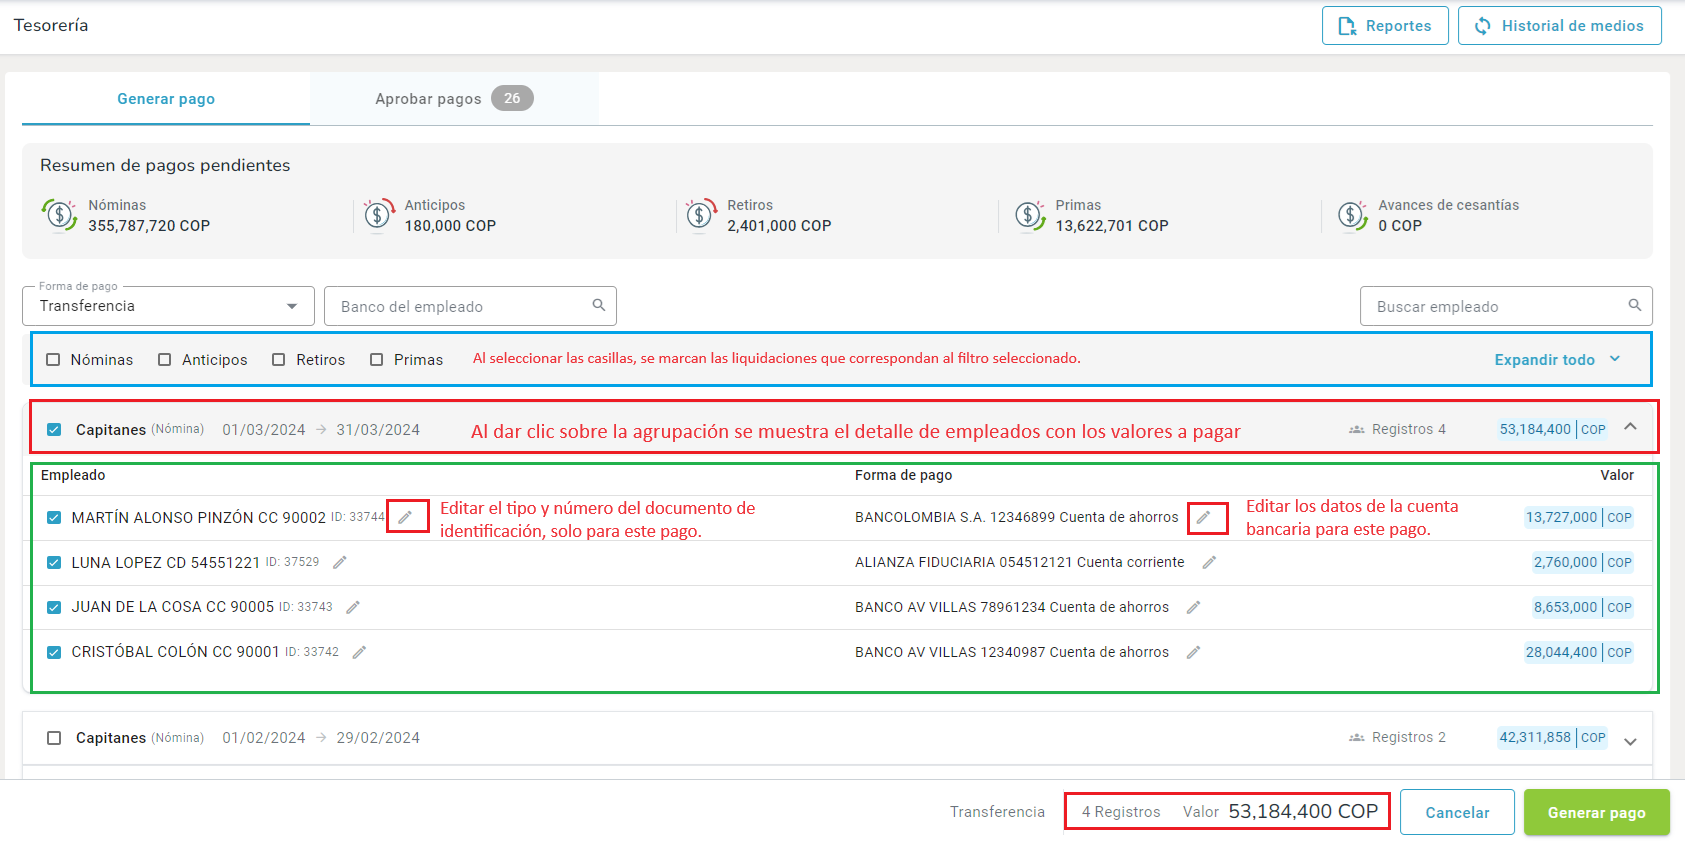Click the Empleado column header
The image size is (1689, 841).
click(x=73, y=475)
